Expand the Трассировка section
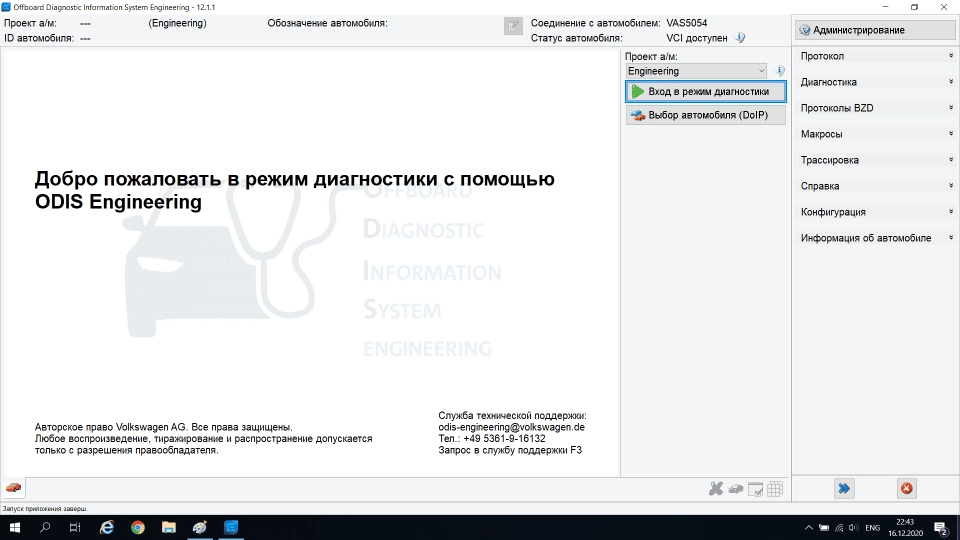 (x=876, y=160)
